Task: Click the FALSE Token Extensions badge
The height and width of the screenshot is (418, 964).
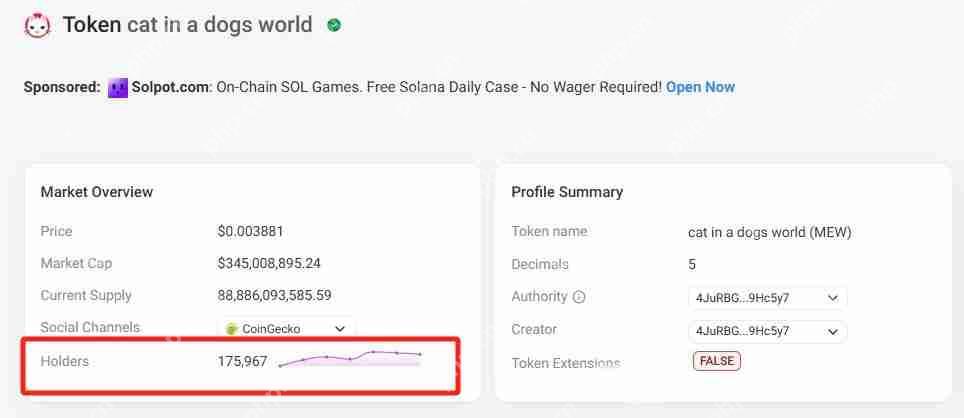Action: coord(716,361)
